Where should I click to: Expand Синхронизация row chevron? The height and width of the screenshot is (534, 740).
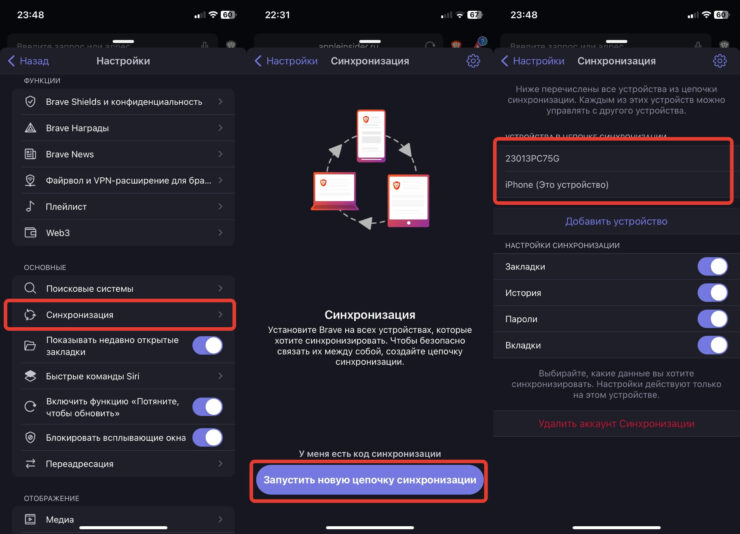coord(220,315)
